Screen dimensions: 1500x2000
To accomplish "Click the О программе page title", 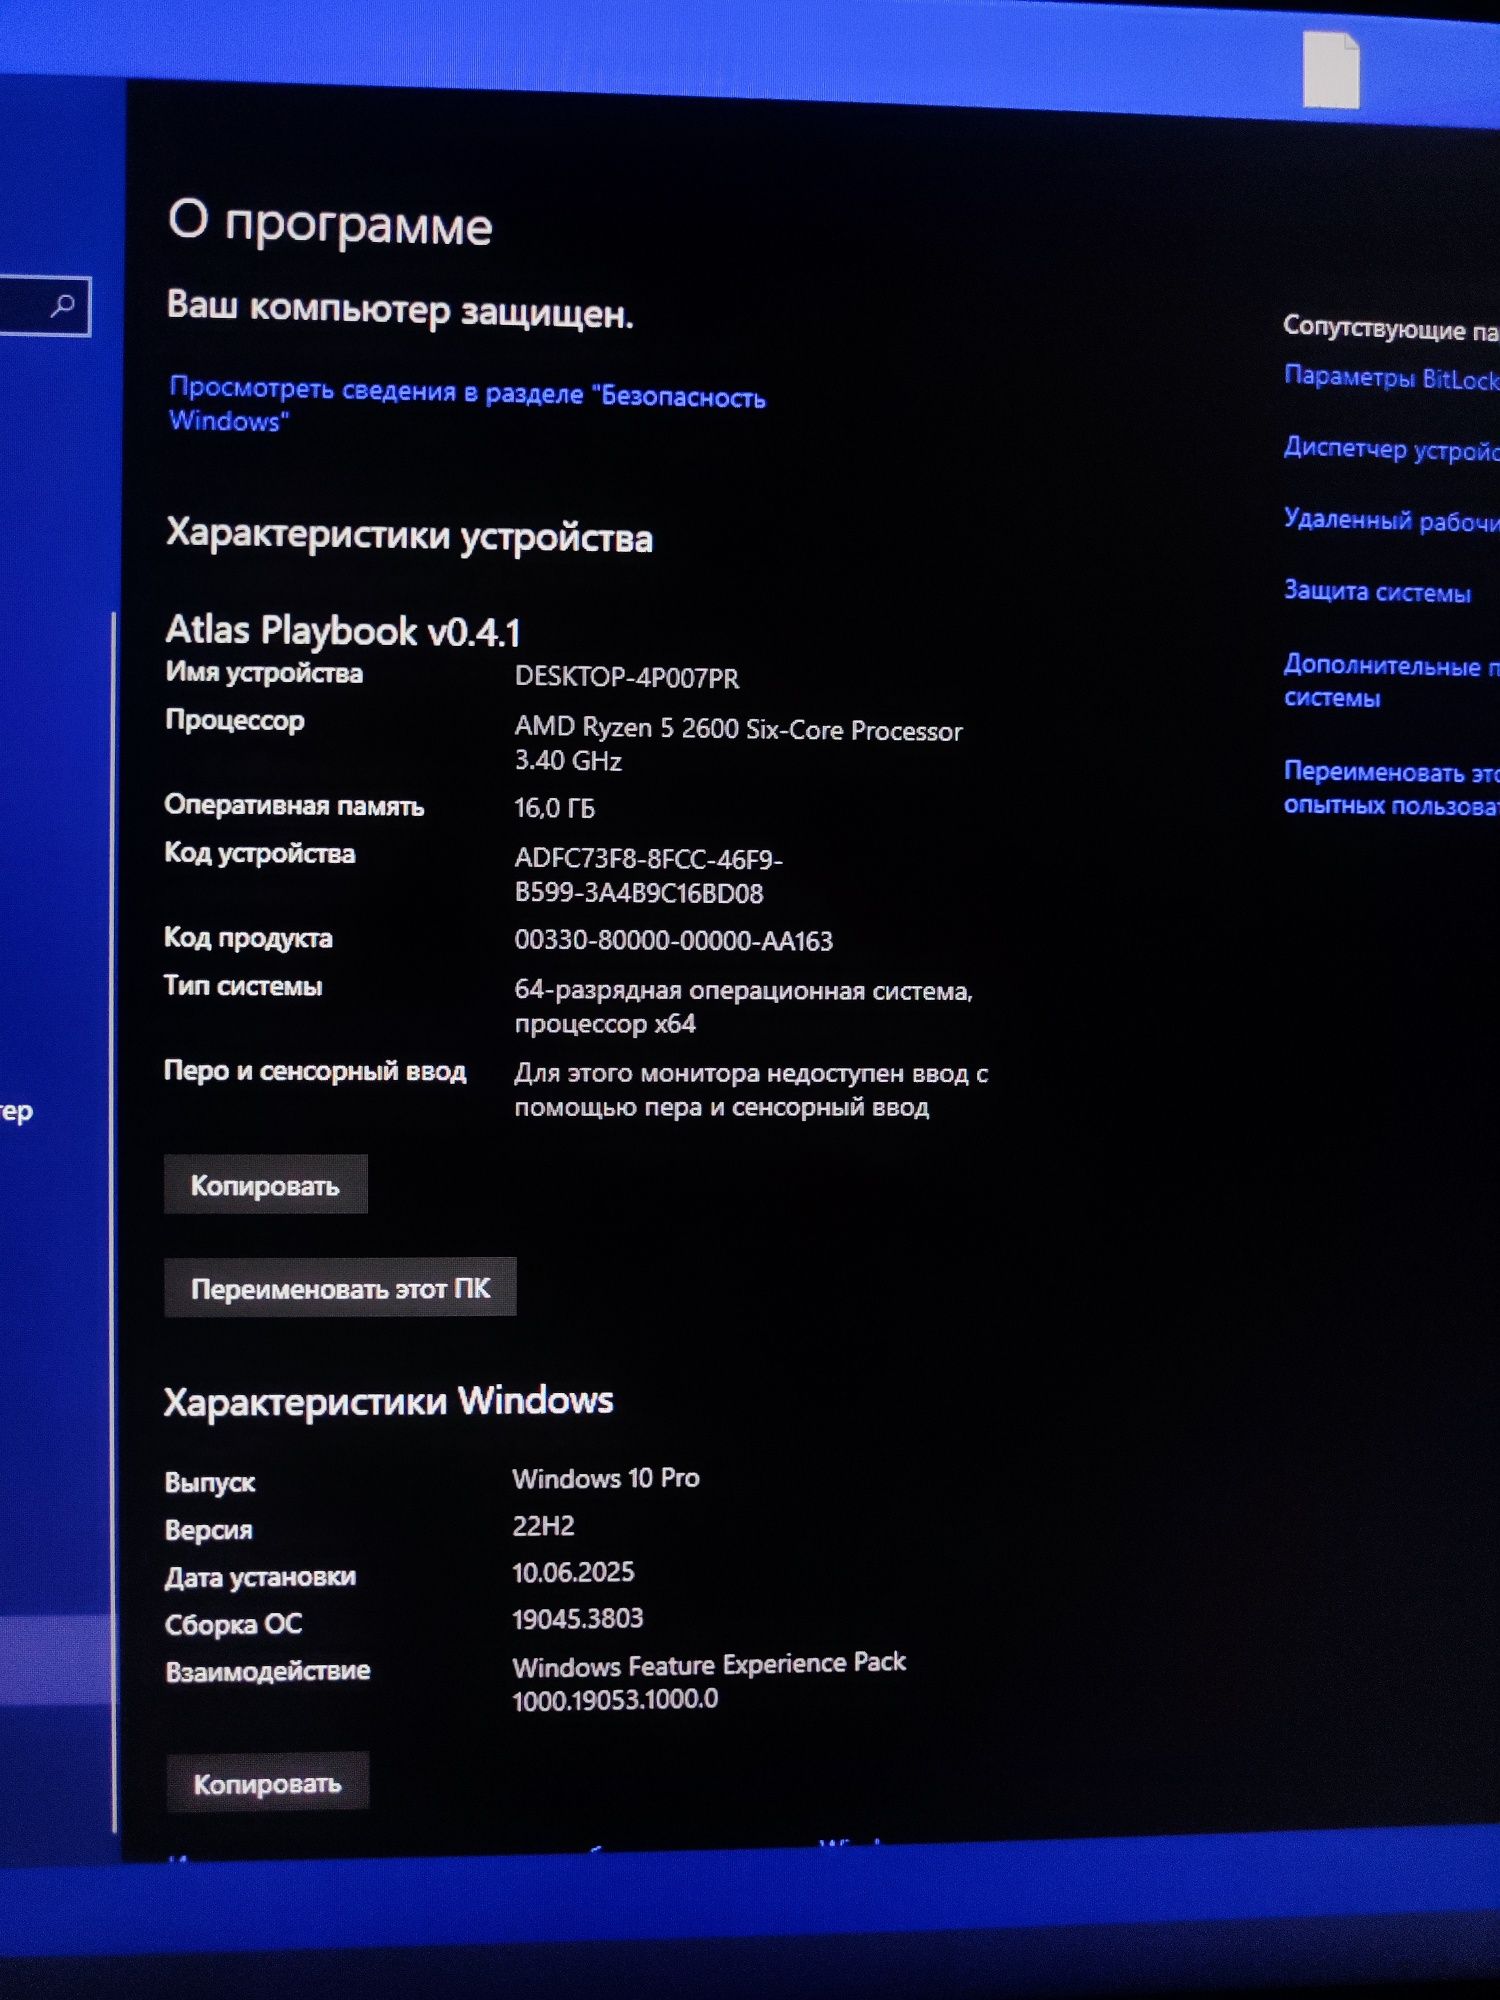I will coord(330,222).
